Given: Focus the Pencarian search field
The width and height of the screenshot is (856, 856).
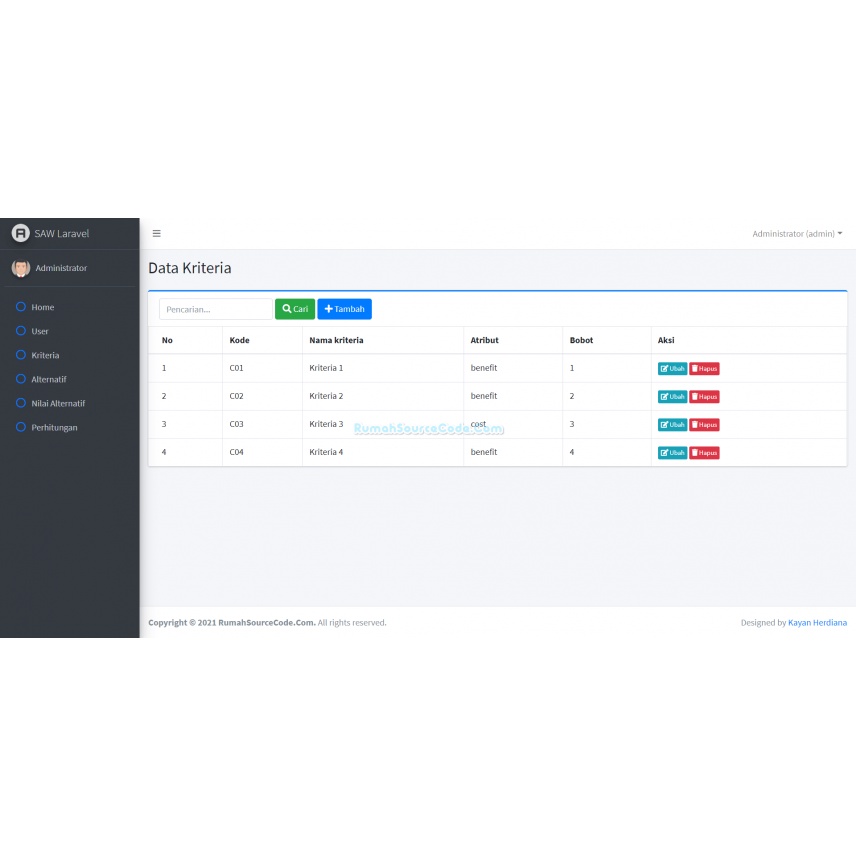Looking at the screenshot, I should [216, 309].
